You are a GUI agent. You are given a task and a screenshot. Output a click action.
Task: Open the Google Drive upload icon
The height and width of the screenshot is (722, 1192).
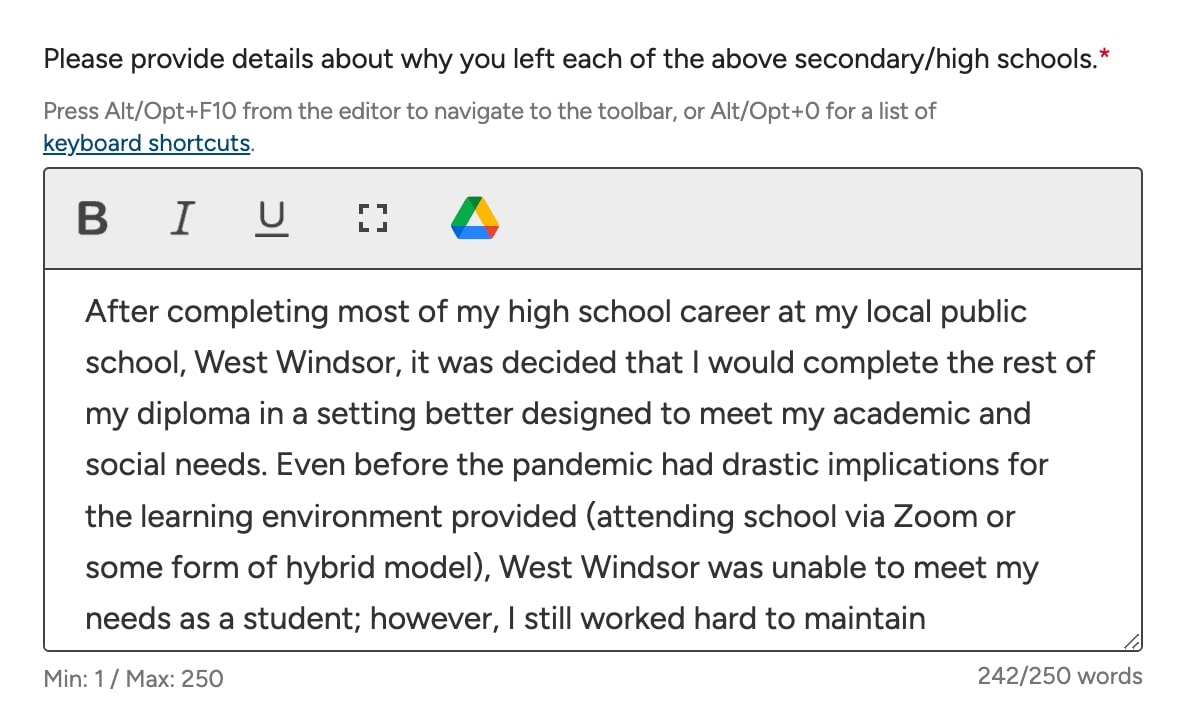[x=475, y=218]
